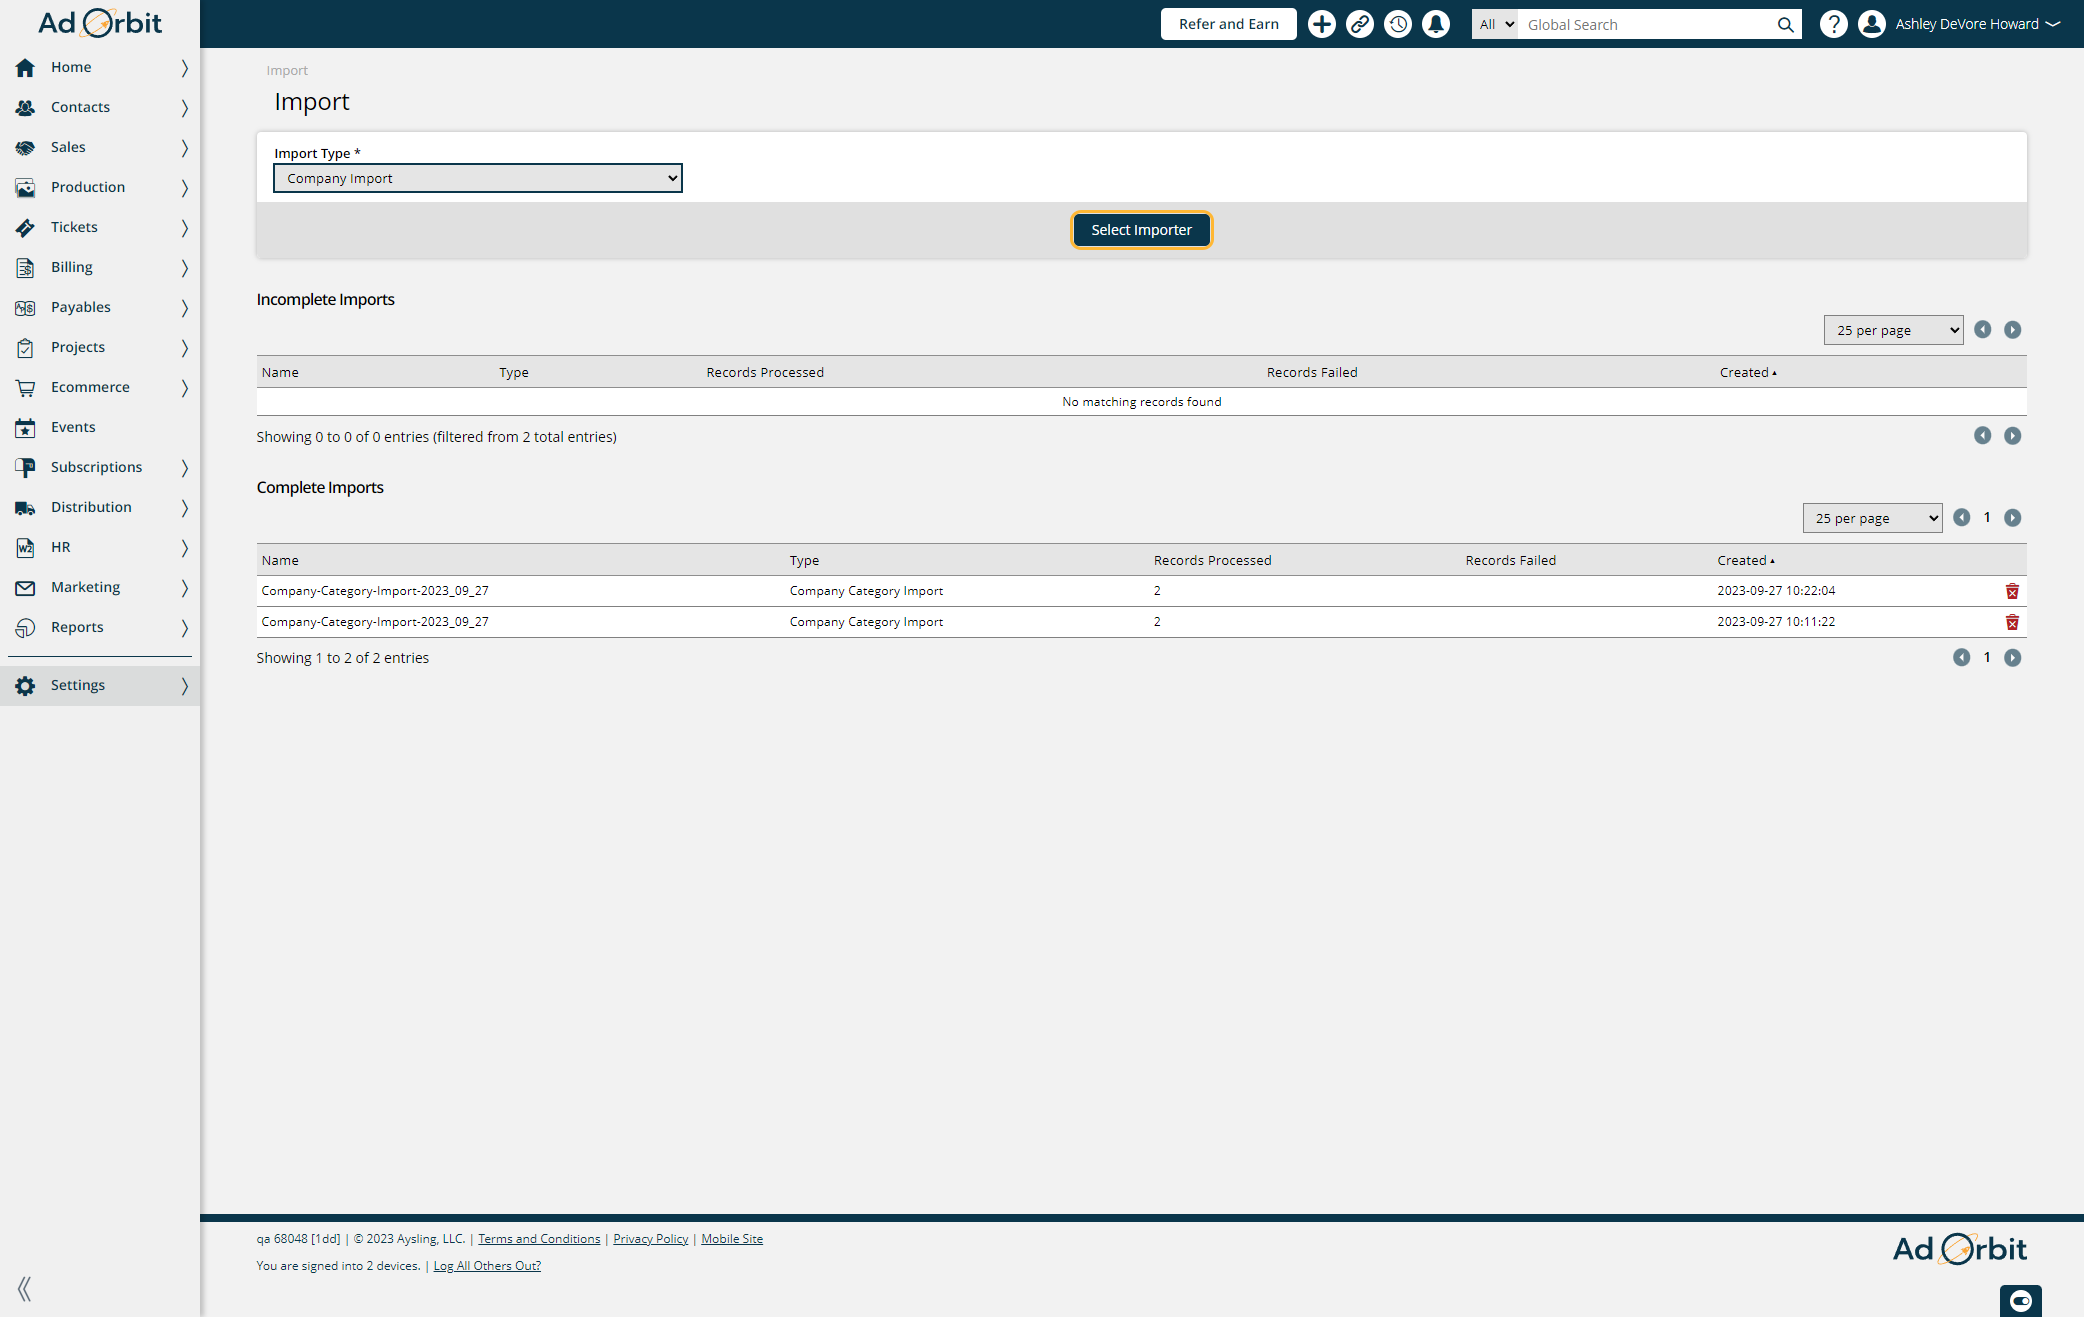Click the Settings gear icon
This screenshot has width=2084, height=1317.
pyautogui.click(x=25, y=685)
